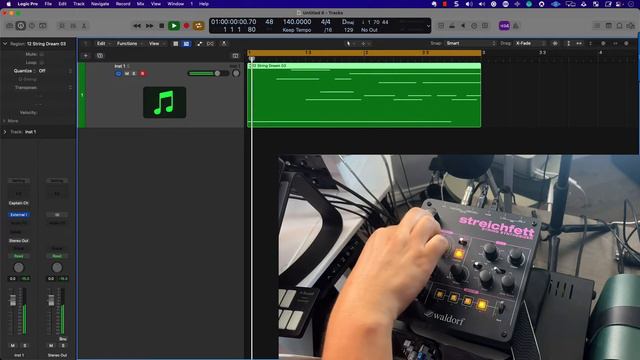The image size is (640, 360).
Task: Click the Stop transport button
Action: point(162,26)
